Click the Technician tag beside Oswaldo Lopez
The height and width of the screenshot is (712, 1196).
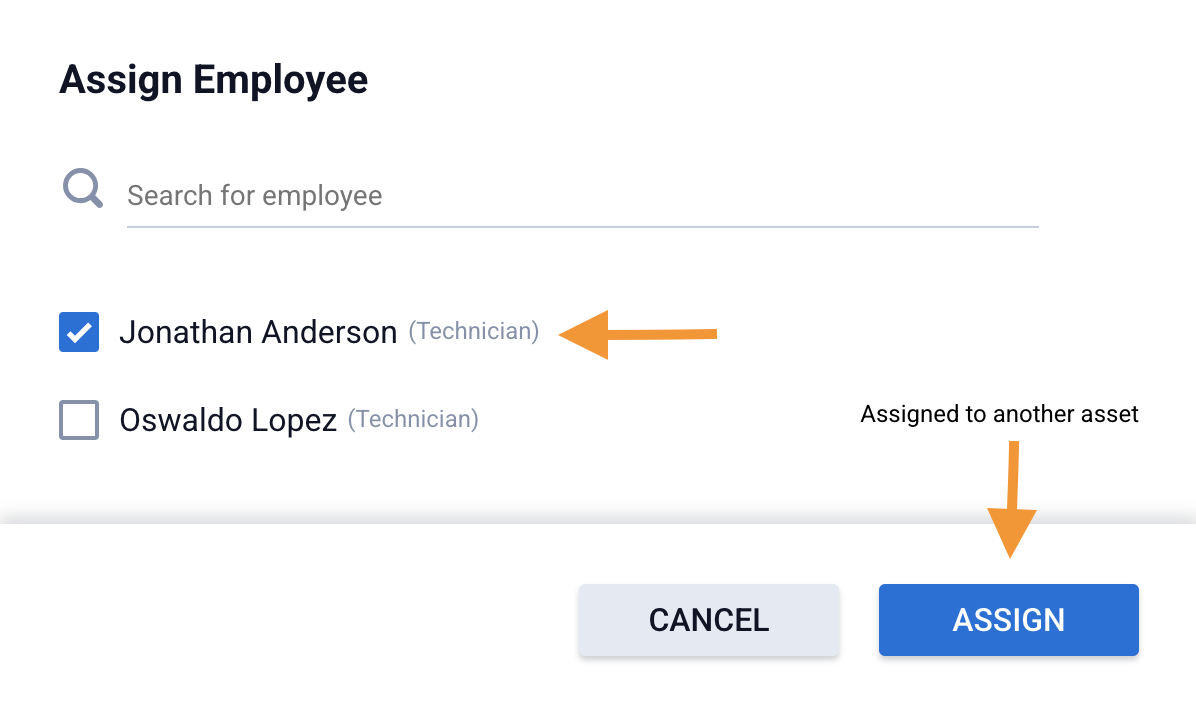click(413, 419)
